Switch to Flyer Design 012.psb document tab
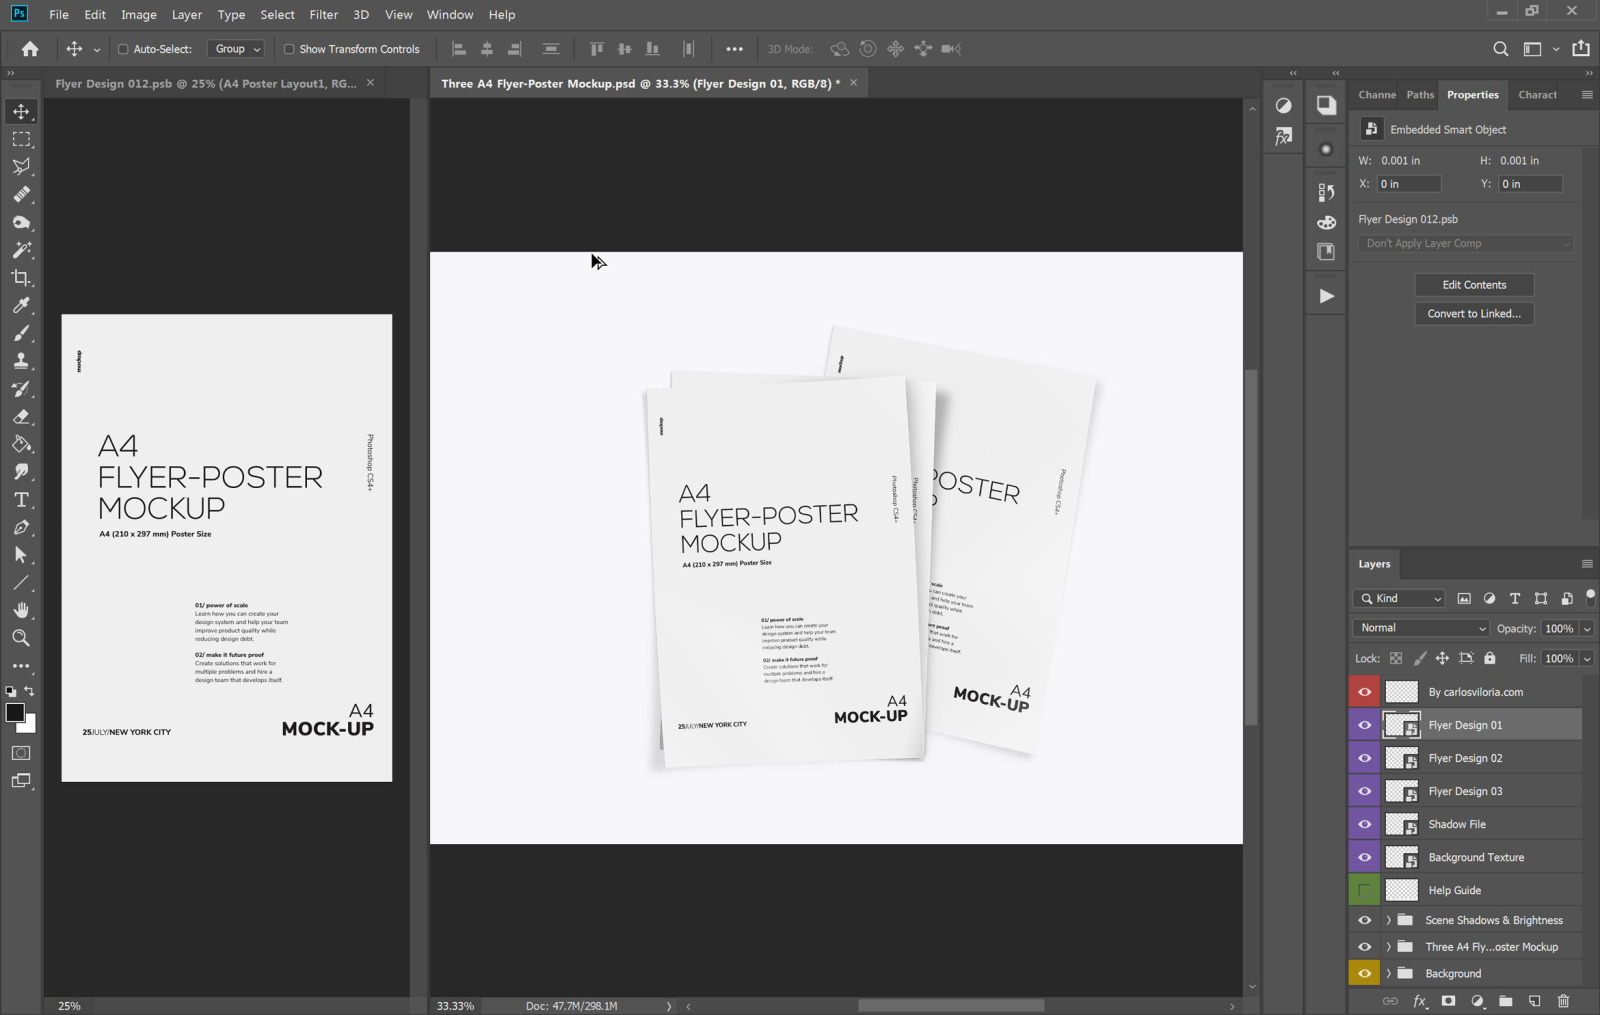 [x=206, y=84]
